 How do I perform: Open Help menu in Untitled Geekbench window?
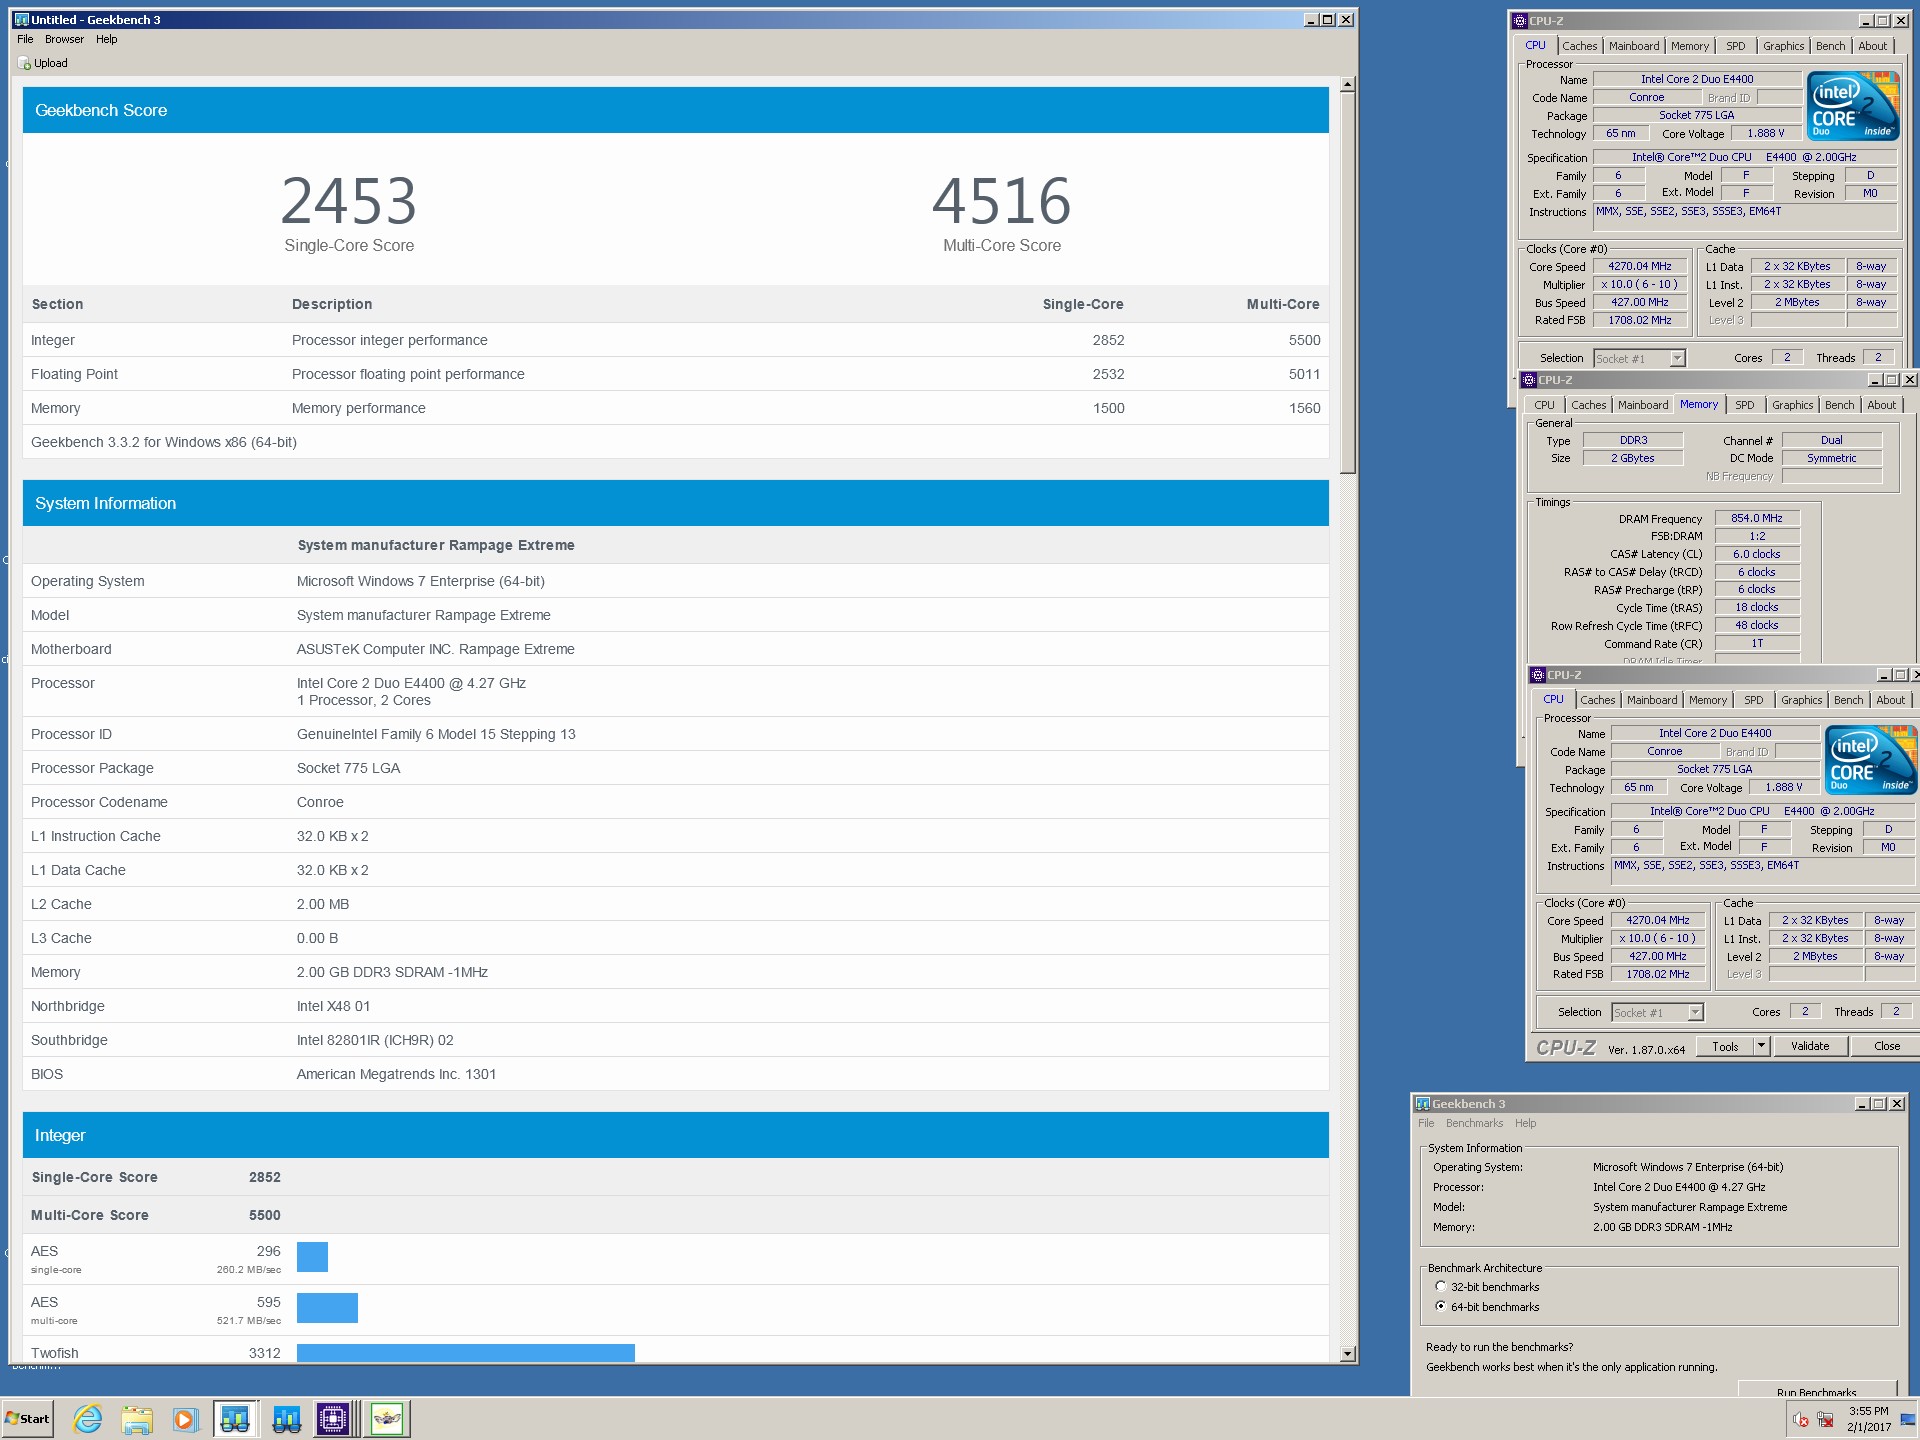[107, 39]
